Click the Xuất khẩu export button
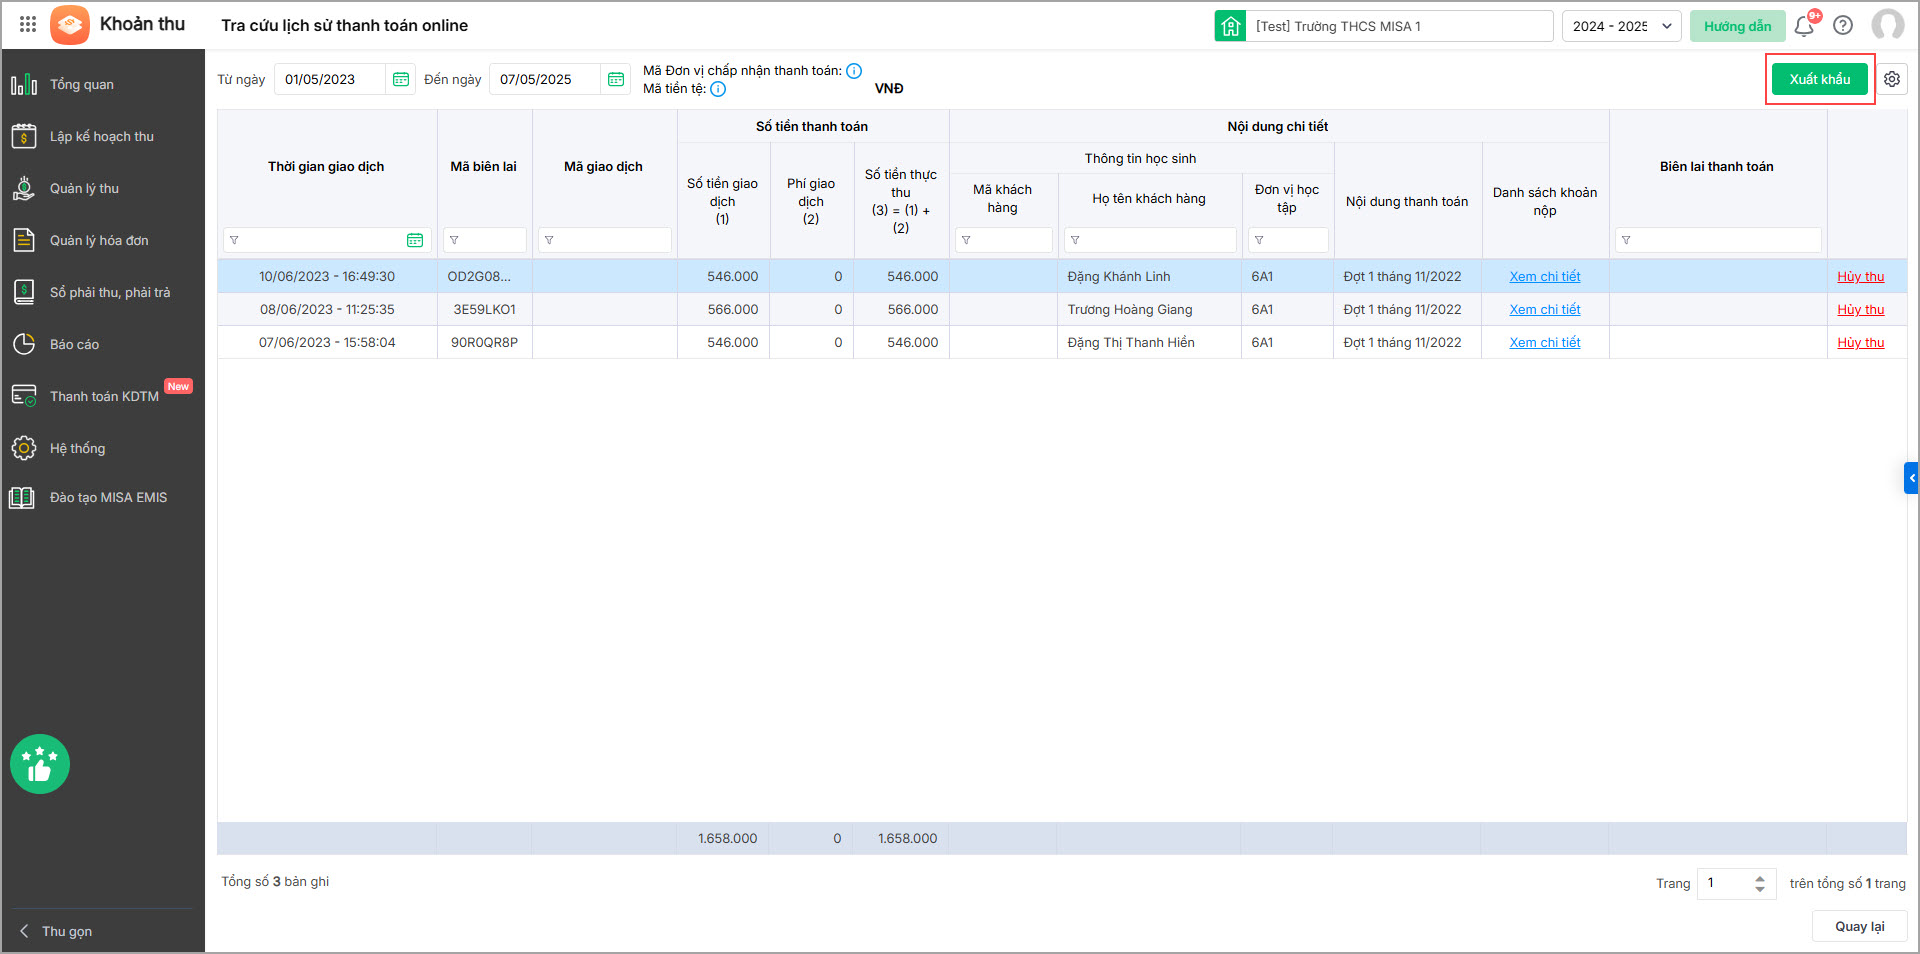 [1819, 79]
